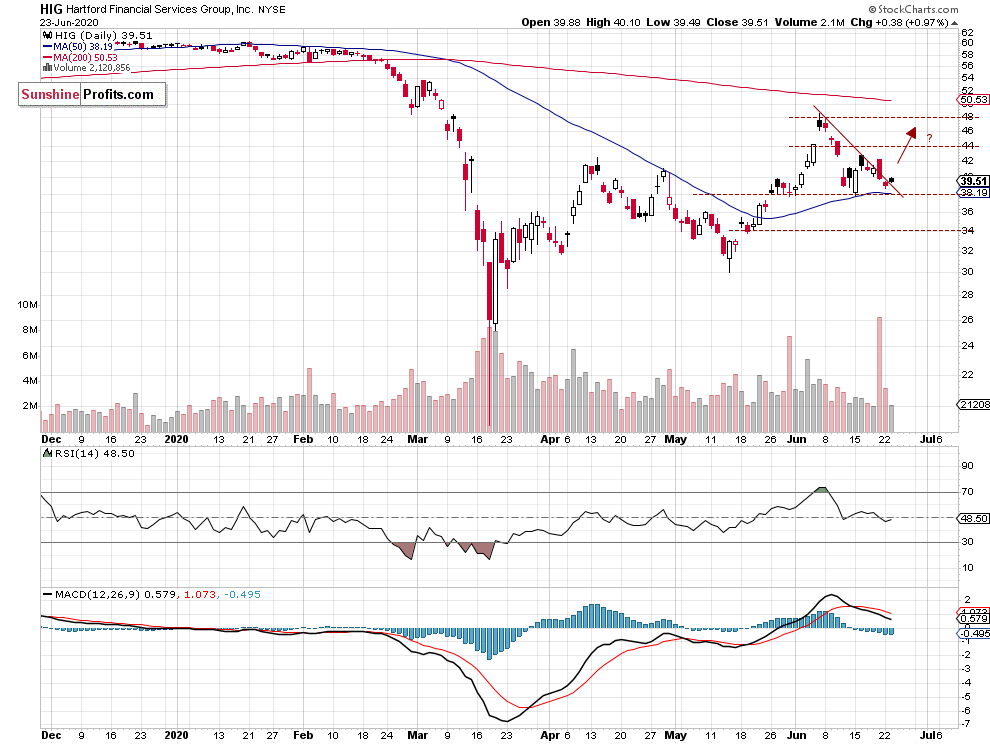
Task: Click the red MACD signal value 1.073
Action: point(200,594)
